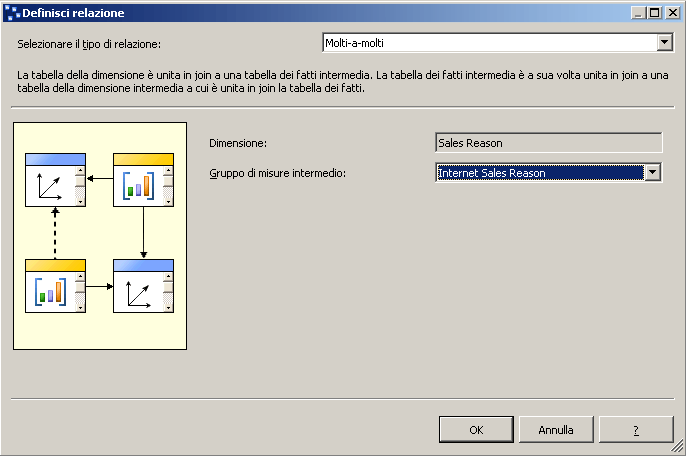Click the top-right yellow measure group icon
686x456 pixels.
pos(144,180)
